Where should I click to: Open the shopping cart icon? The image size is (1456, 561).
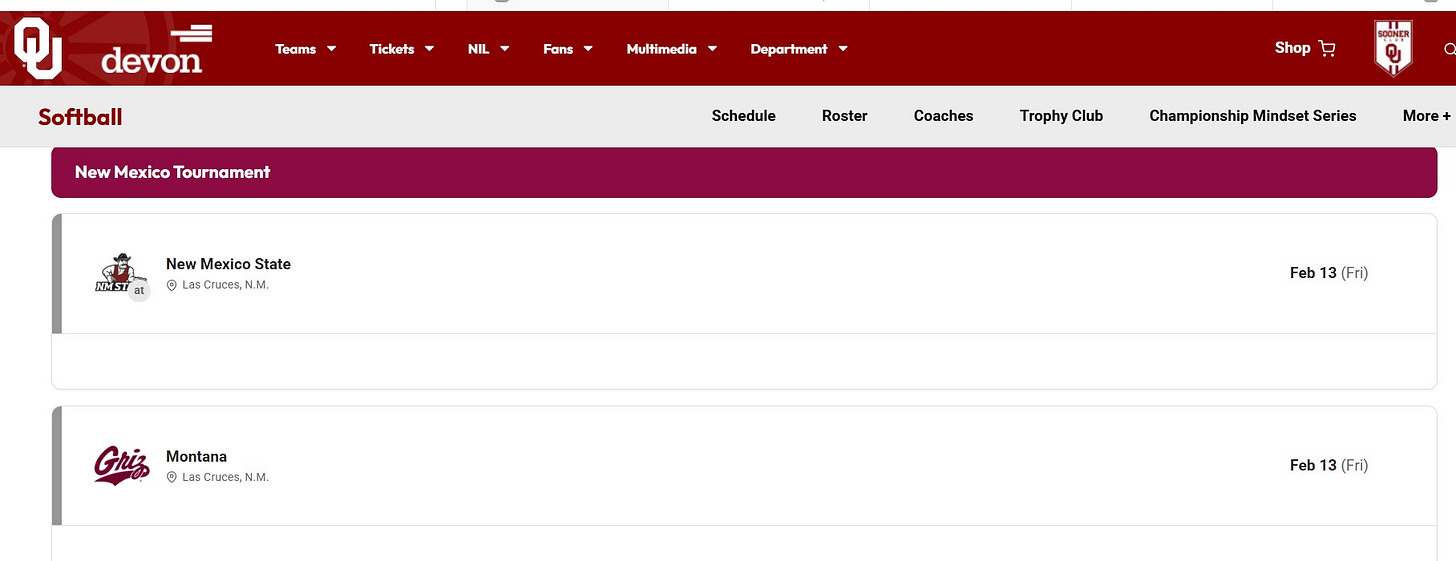[x=1327, y=48]
